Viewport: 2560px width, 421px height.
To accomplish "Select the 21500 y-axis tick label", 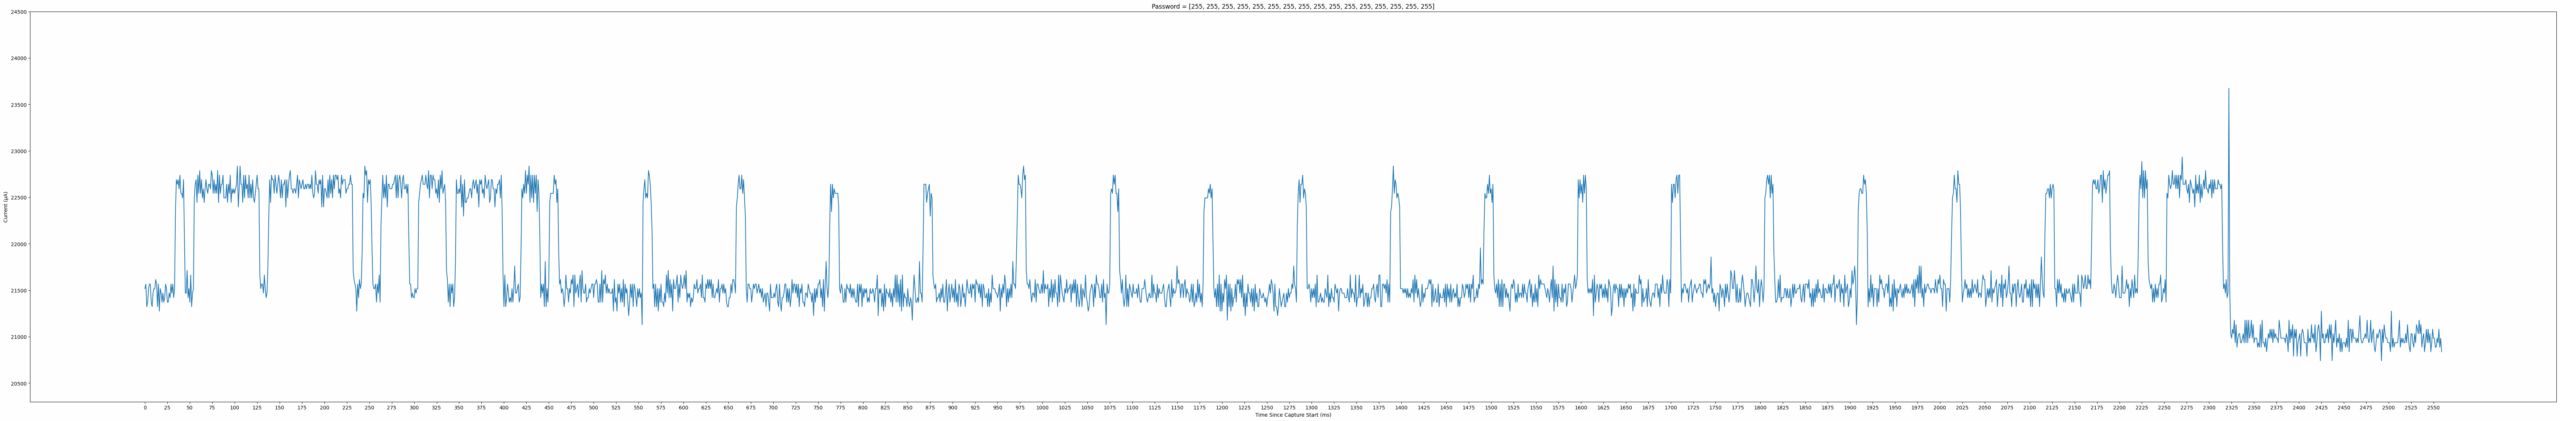I will [20, 291].
